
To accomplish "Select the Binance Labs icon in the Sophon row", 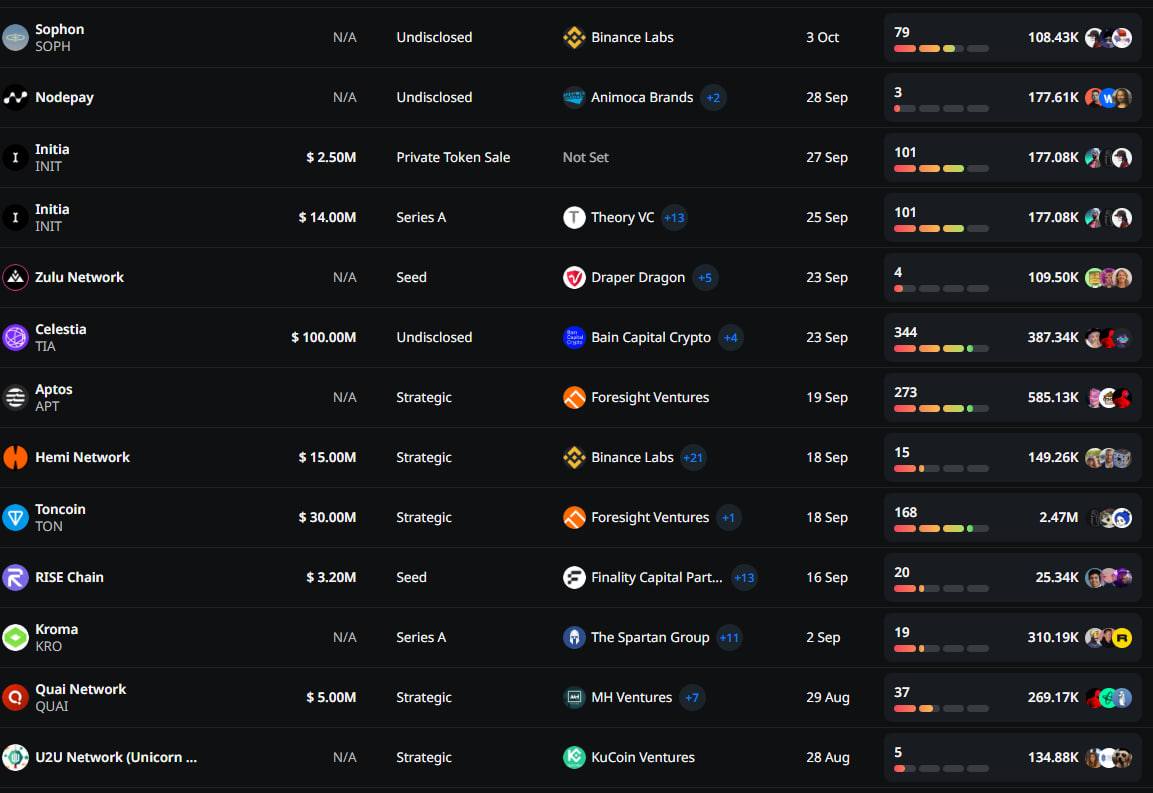I will (x=574, y=37).
